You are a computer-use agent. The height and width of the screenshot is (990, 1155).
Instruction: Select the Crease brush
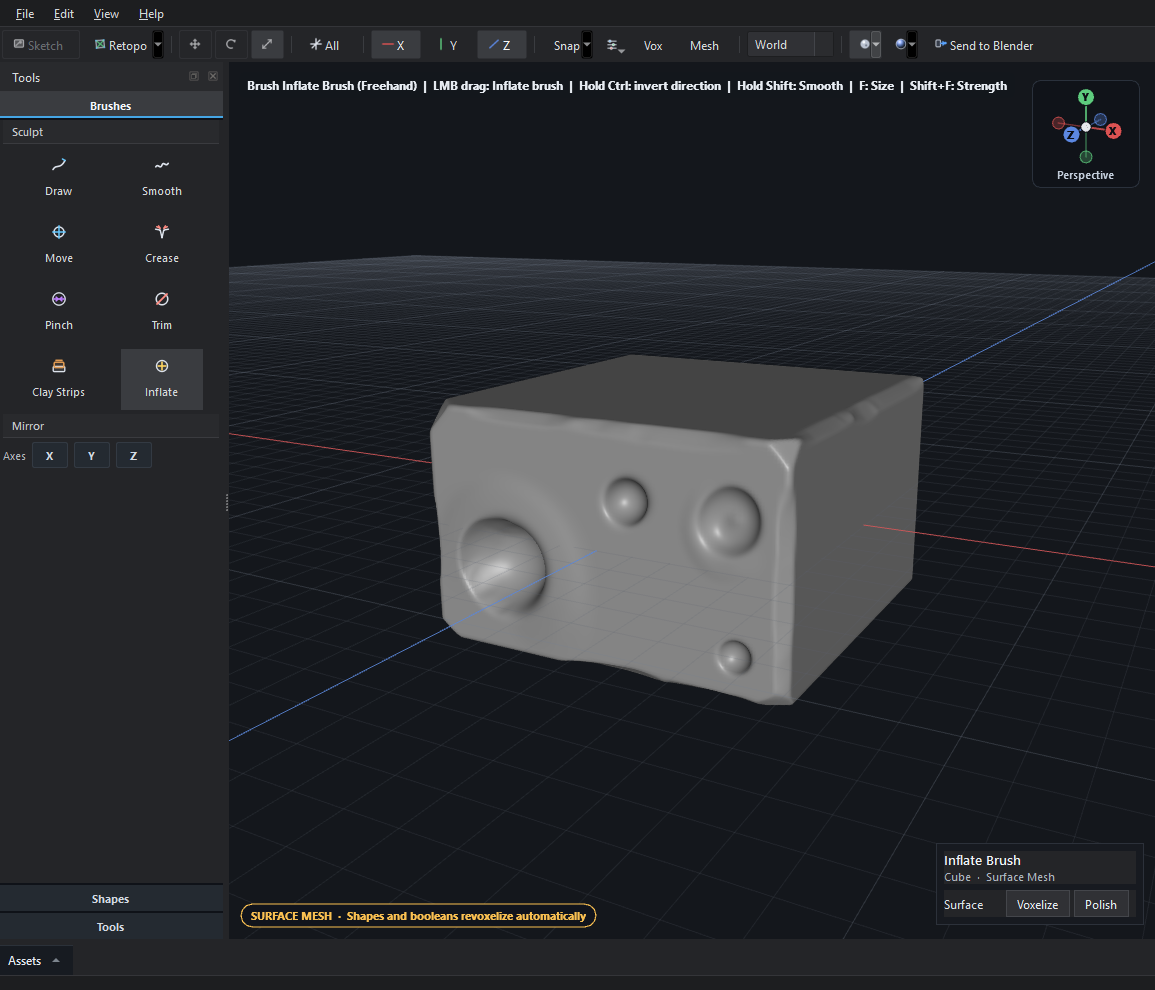[161, 245]
